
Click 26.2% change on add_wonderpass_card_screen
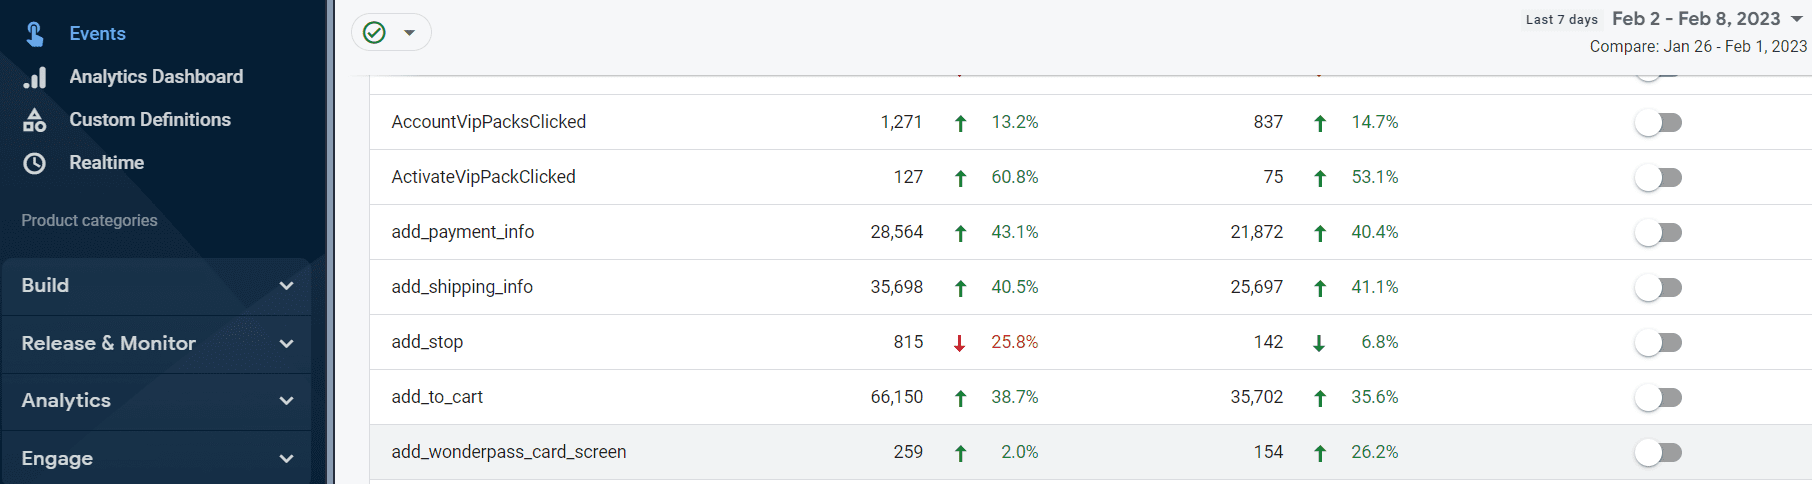tap(1375, 452)
